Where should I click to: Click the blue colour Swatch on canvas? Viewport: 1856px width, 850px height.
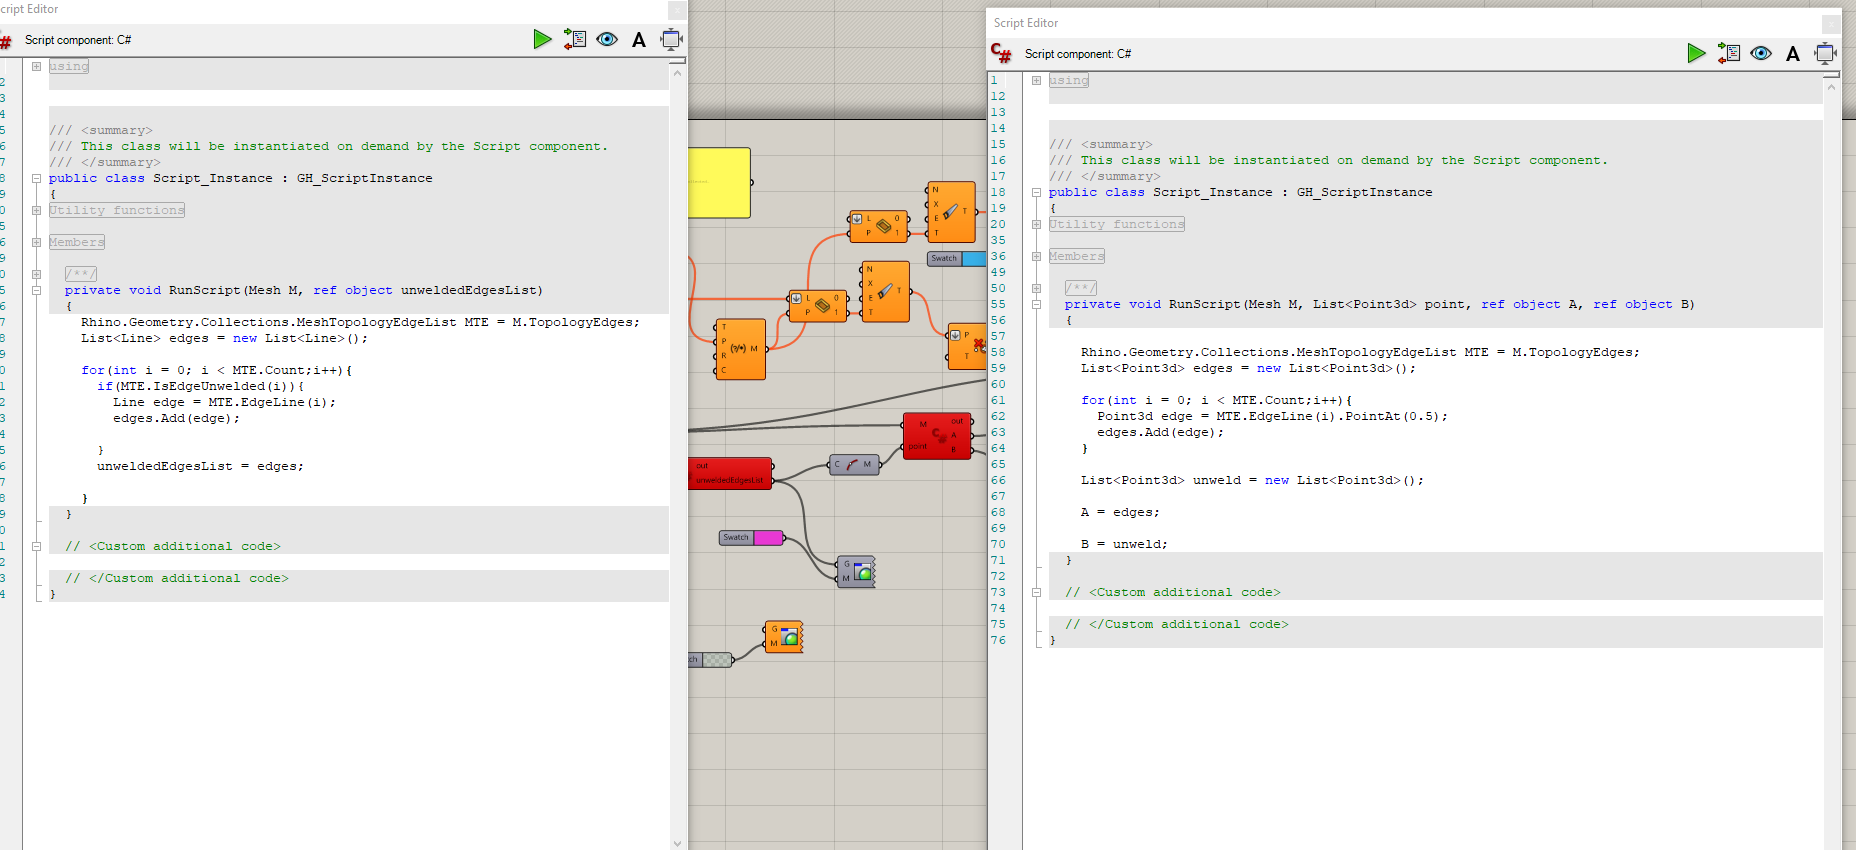pyautogui.click(x=973, y=259)
